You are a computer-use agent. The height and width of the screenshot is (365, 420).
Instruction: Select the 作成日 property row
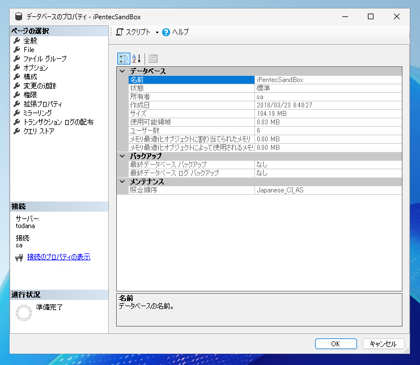pyautogui.click(x=265, y=105)
